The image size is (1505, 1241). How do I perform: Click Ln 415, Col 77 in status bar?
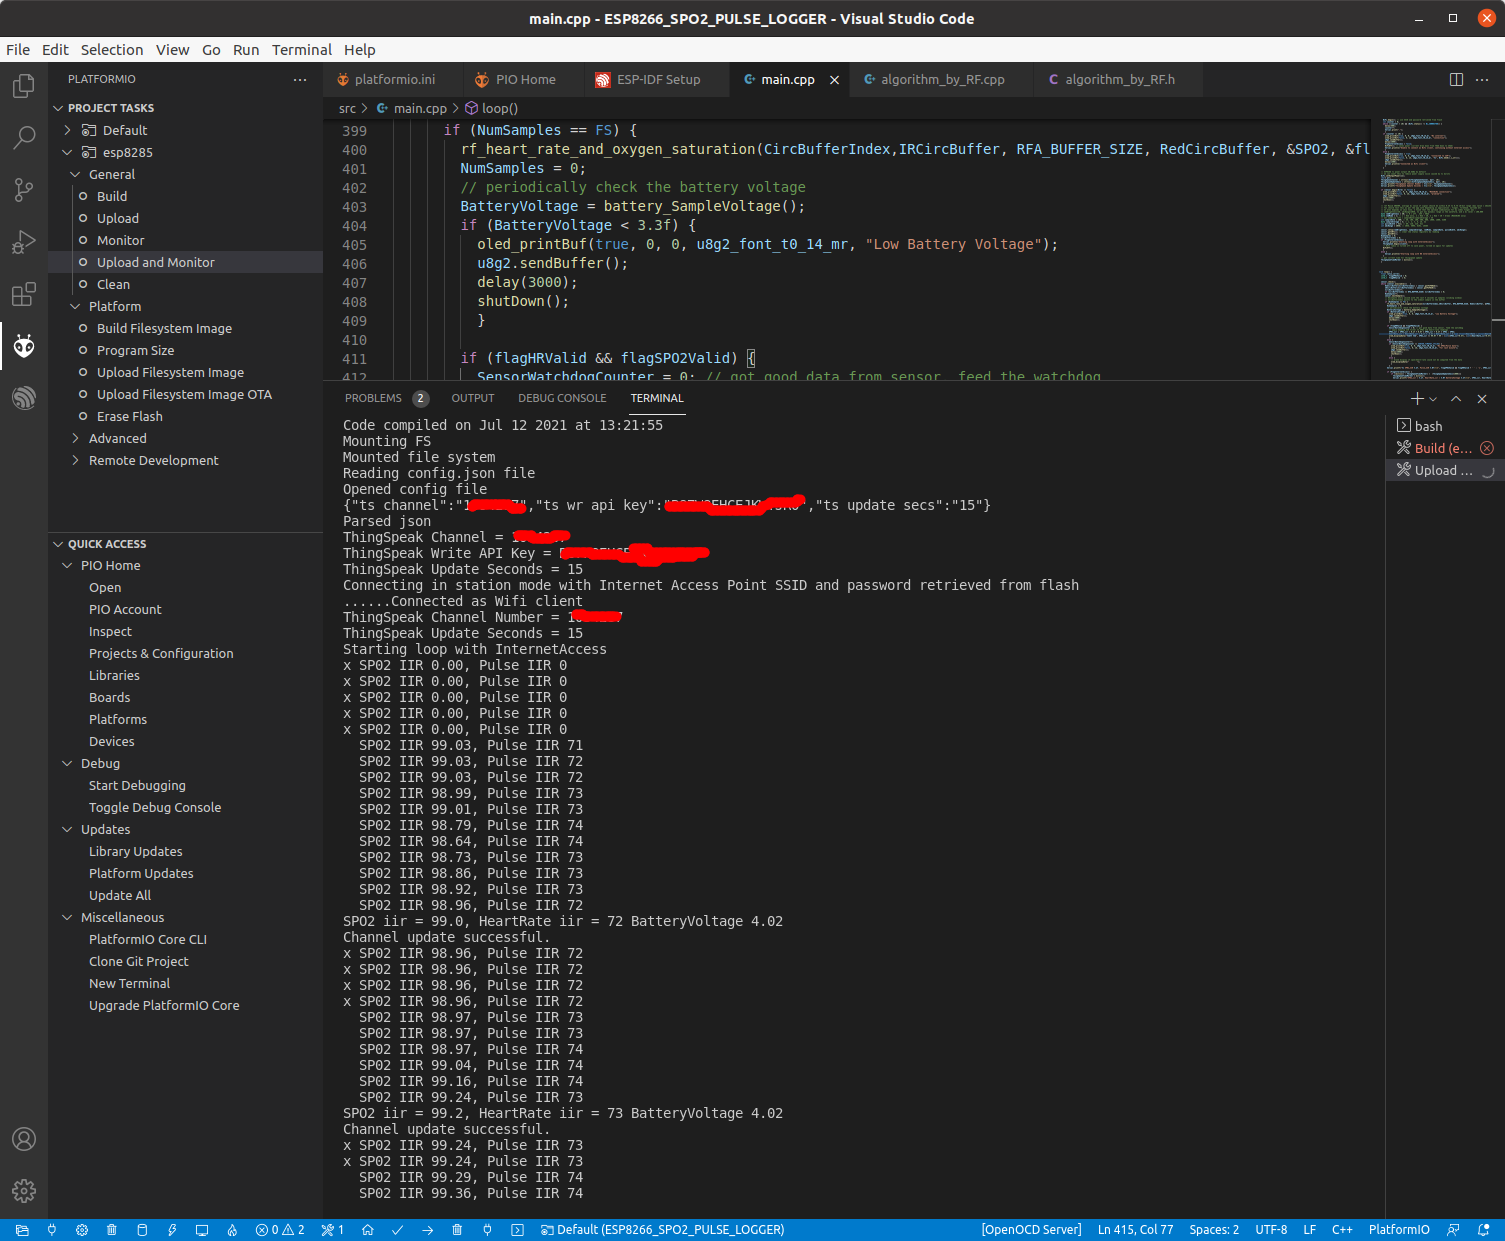tap(1135, 1230)
